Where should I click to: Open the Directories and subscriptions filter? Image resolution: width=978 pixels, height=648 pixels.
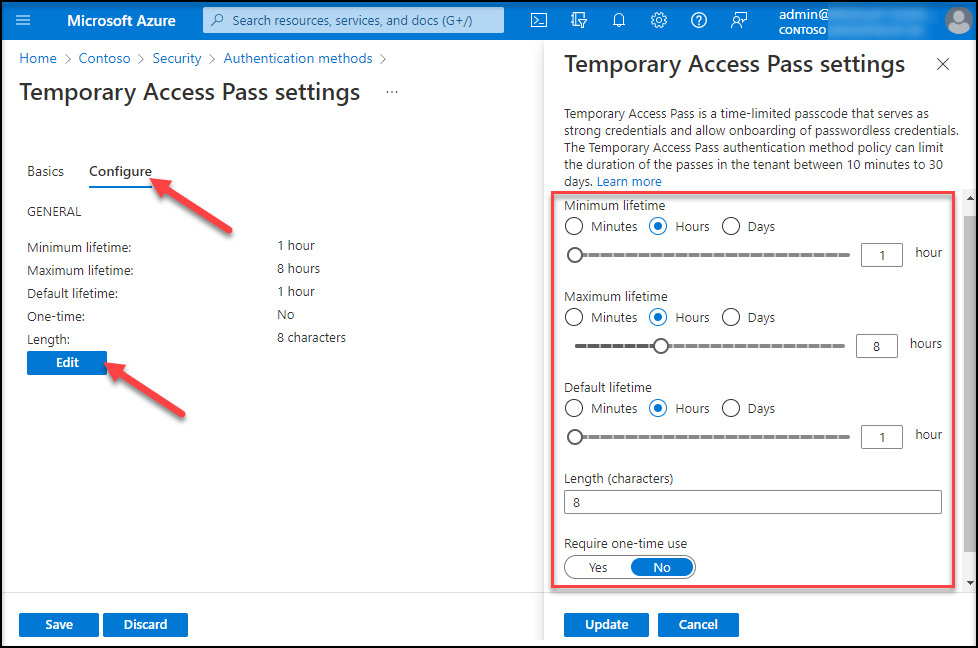(x=578, y=20)
